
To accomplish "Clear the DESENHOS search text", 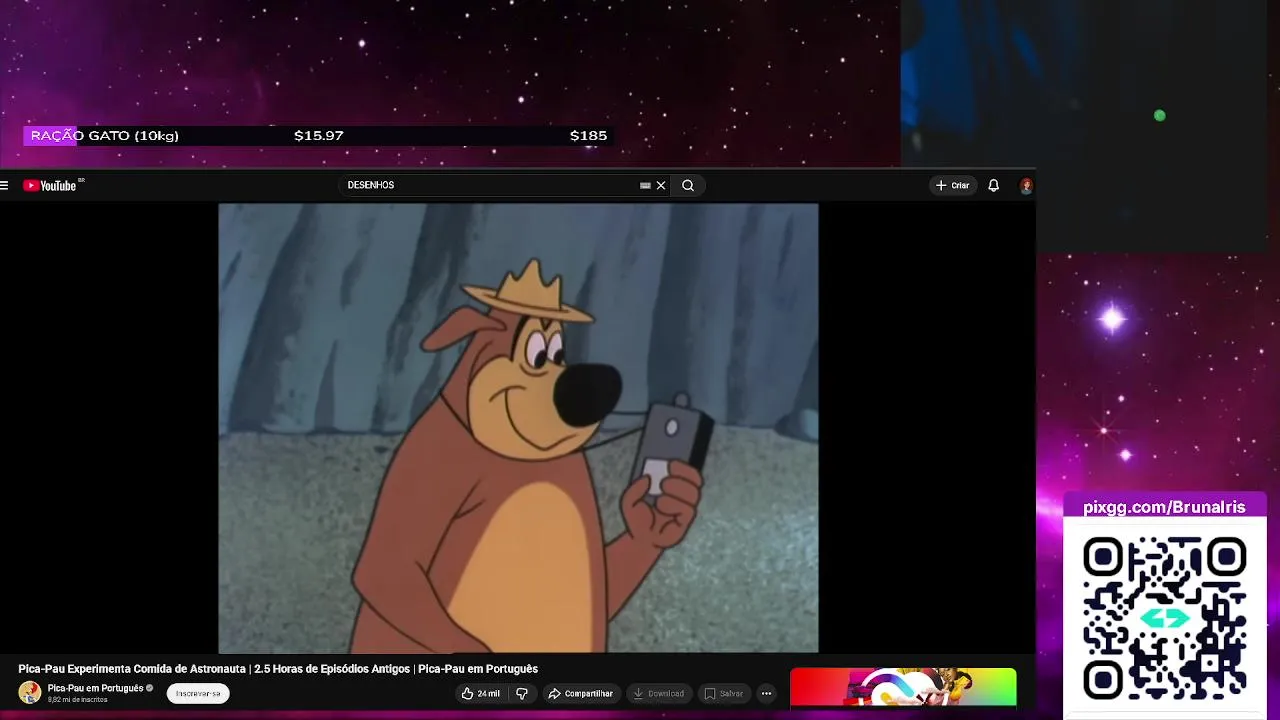I will tap(661, 185).
